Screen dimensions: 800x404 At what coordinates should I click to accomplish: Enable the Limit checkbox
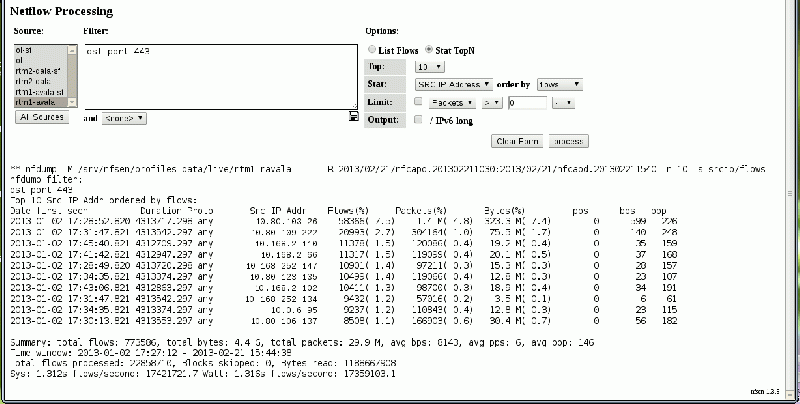tap(418, 102)
